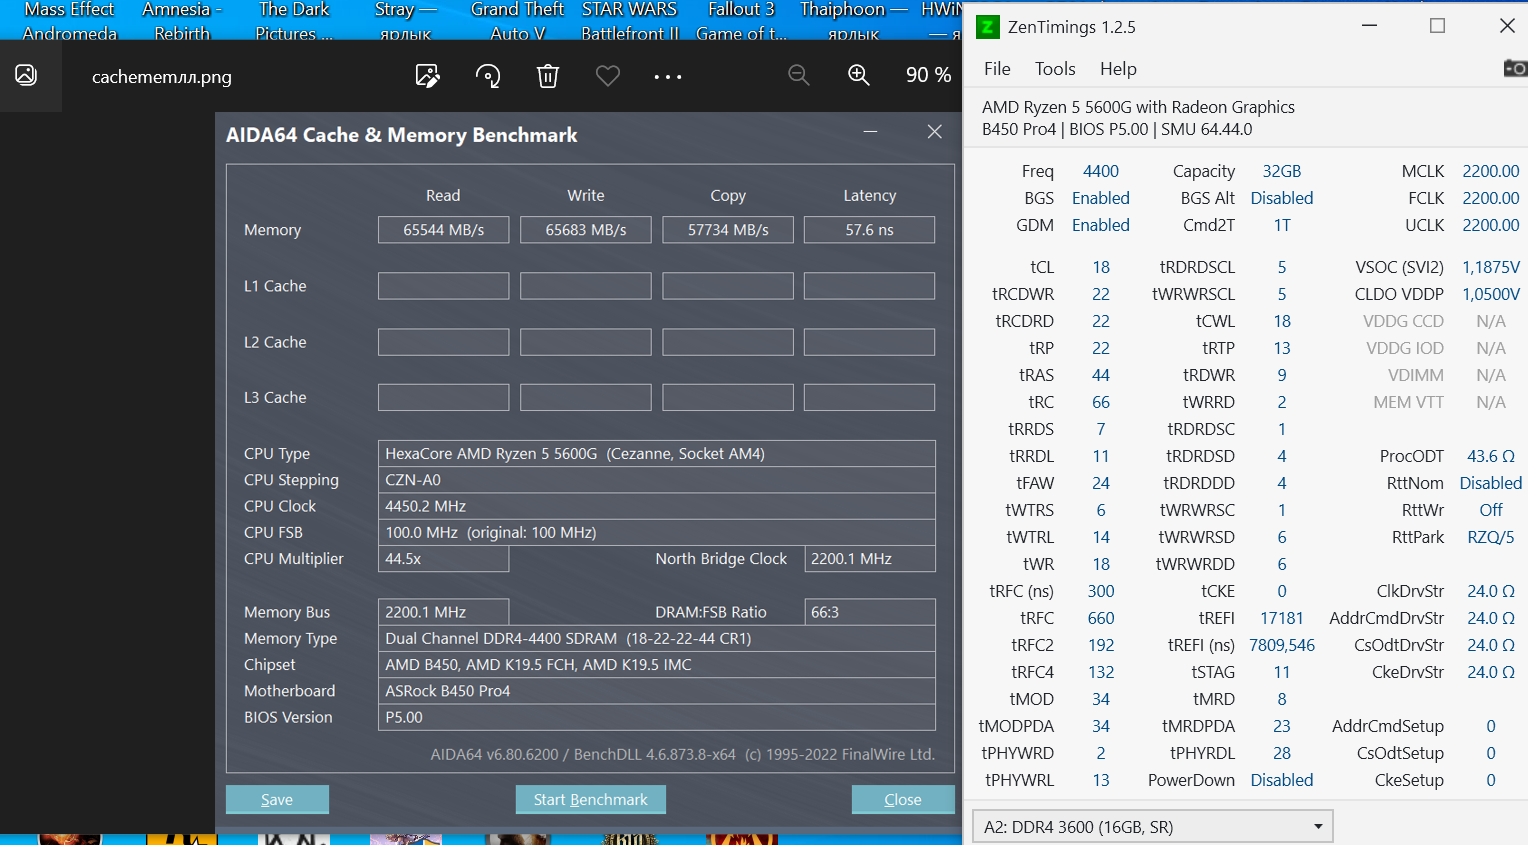
Task: Minimize the AIDA64 benchmark dialog
Action: pos(870,132)
